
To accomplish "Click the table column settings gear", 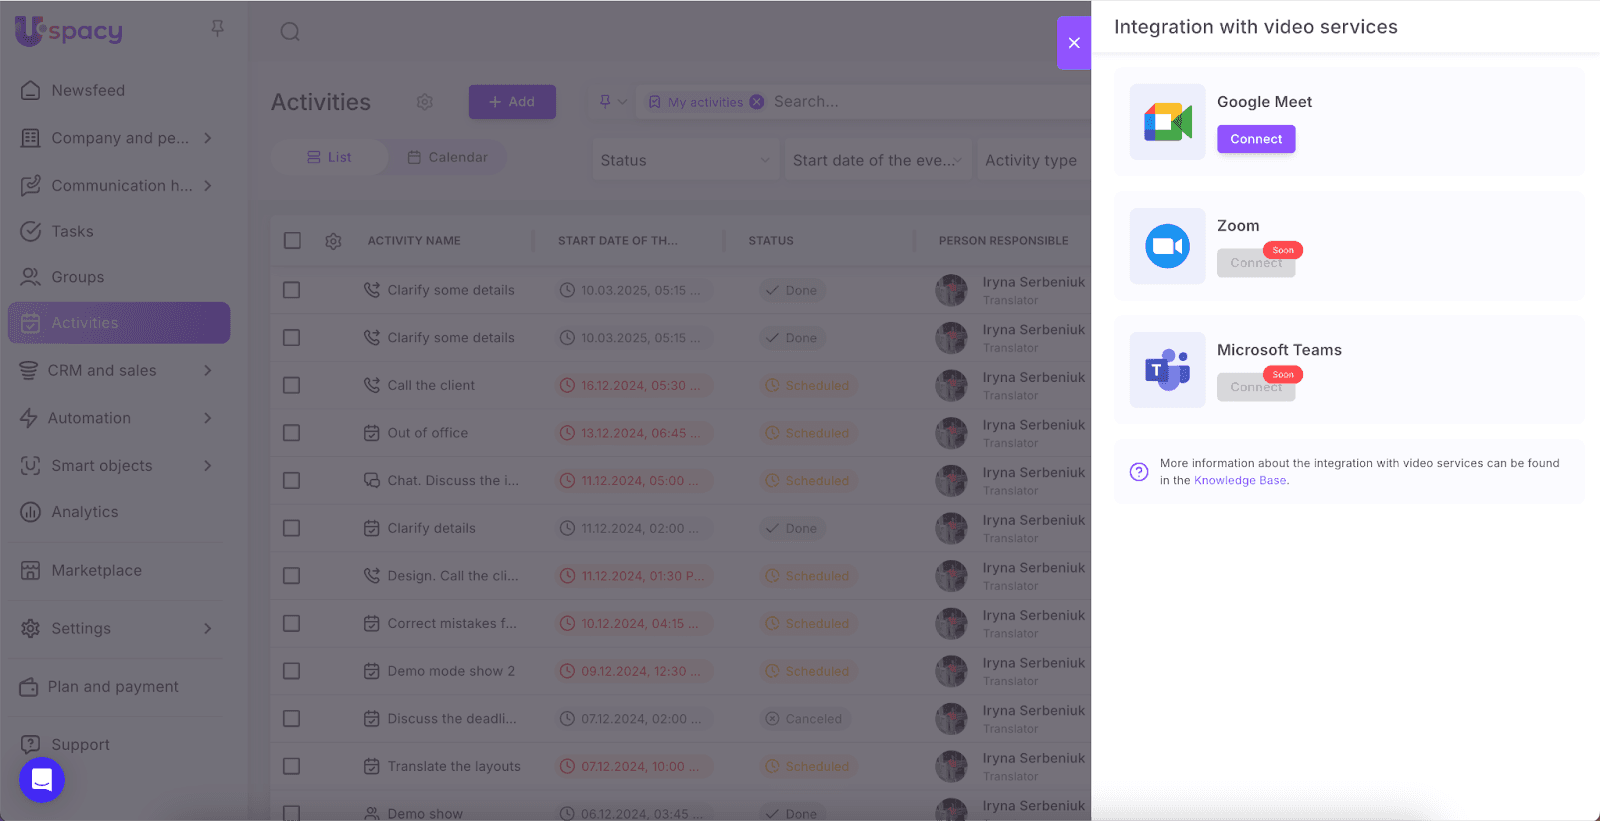I will click(x=333, y=241).
